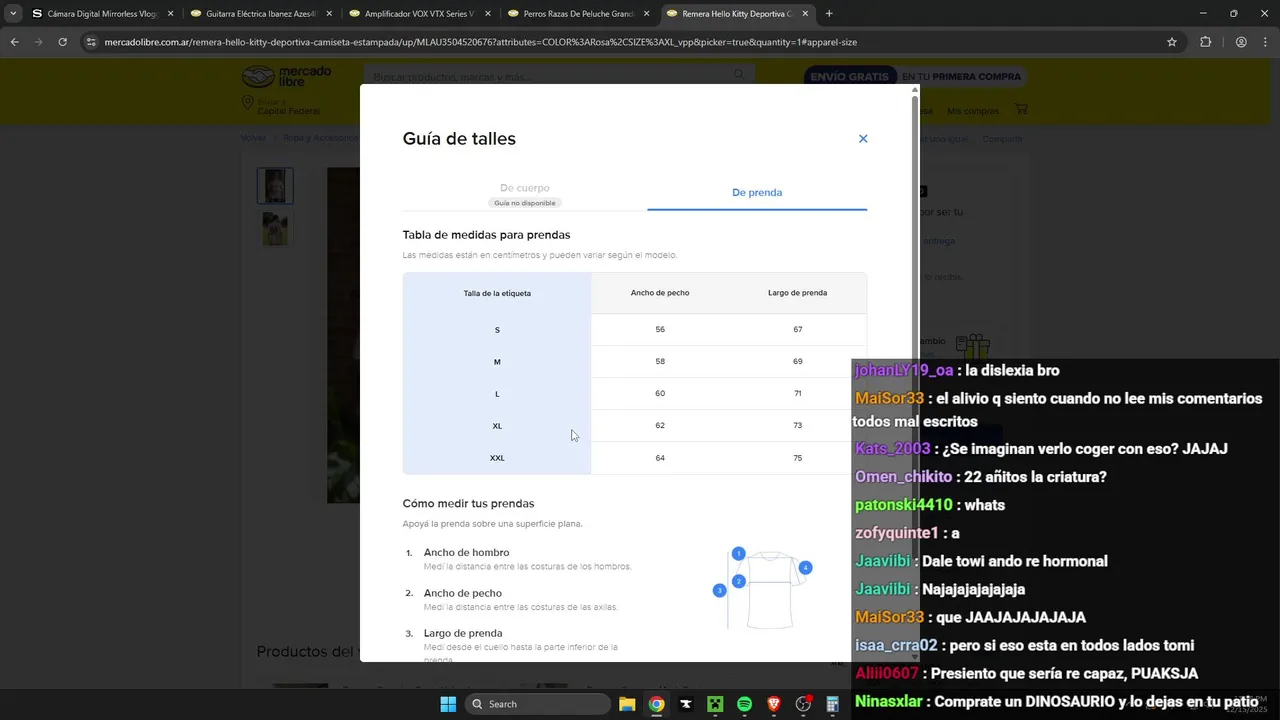Close the Perros Razas De Peluche tab

coord(647,14)
